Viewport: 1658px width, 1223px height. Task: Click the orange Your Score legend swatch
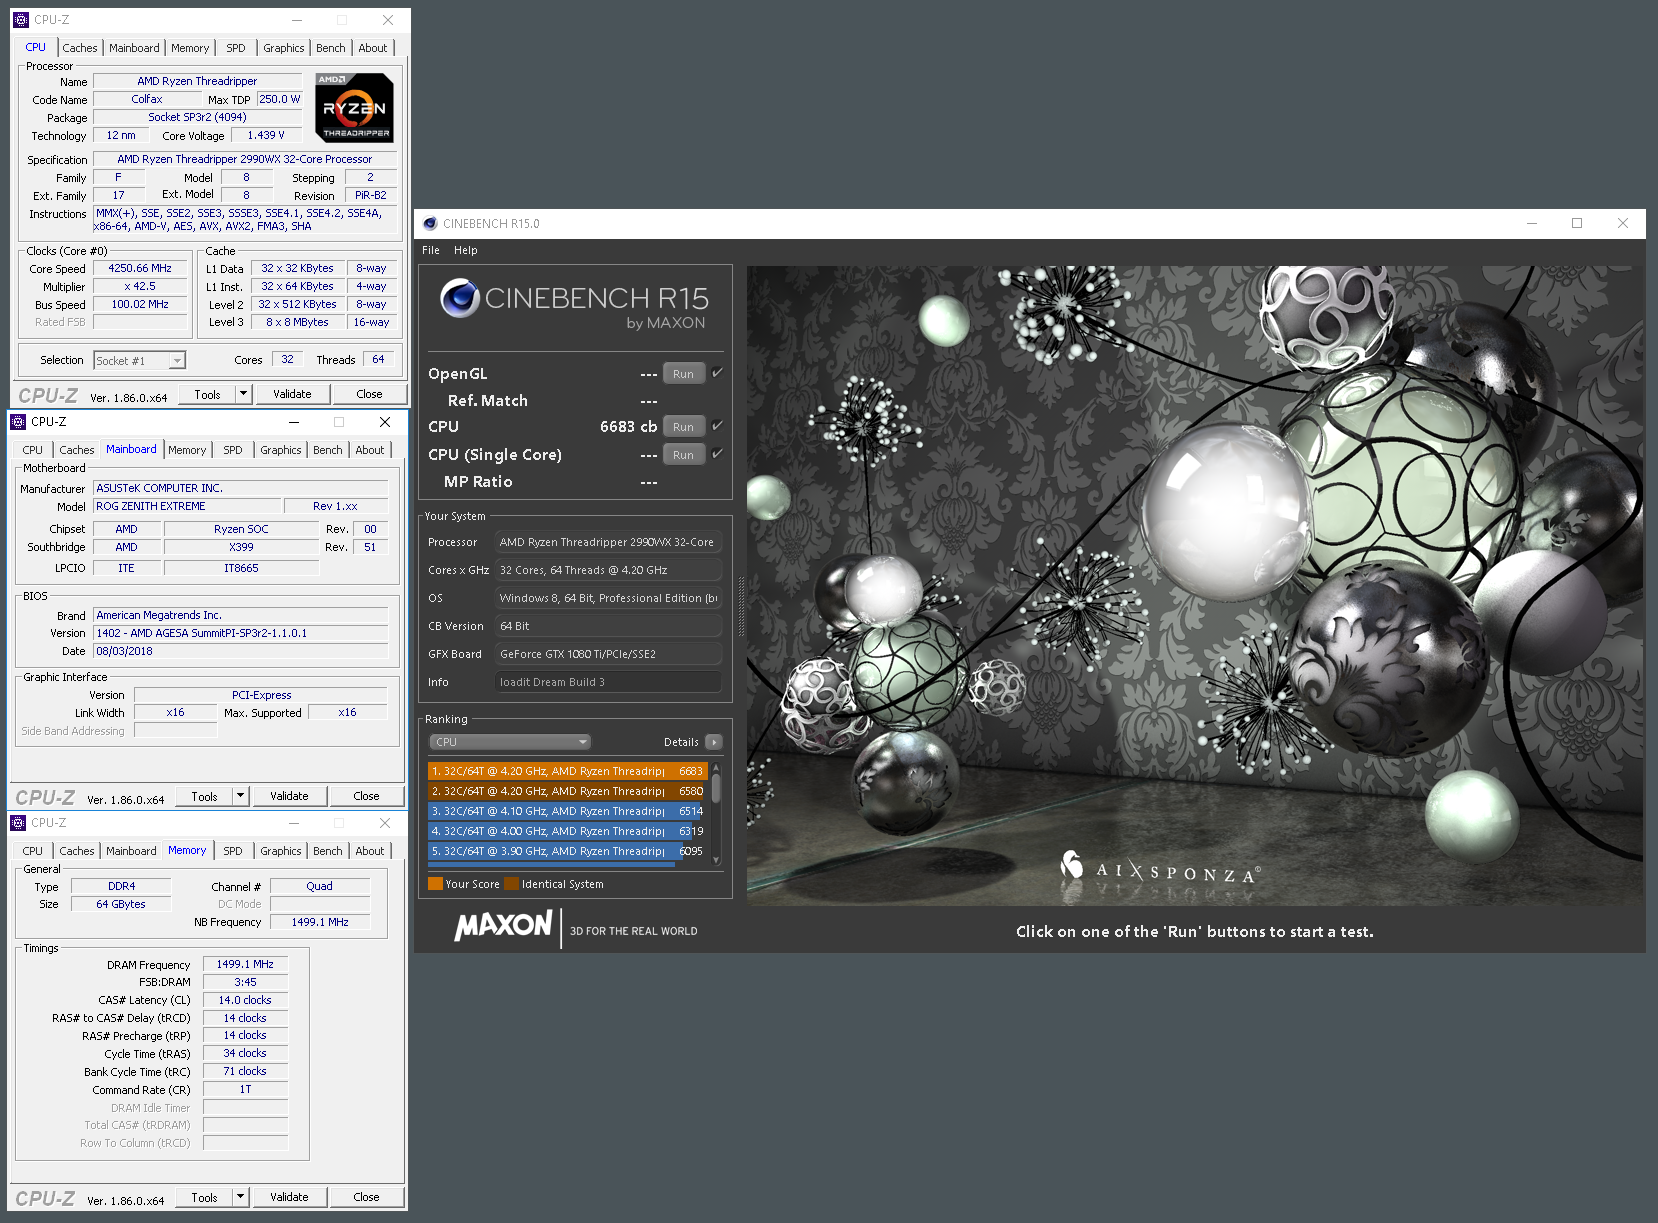(435, 884)
